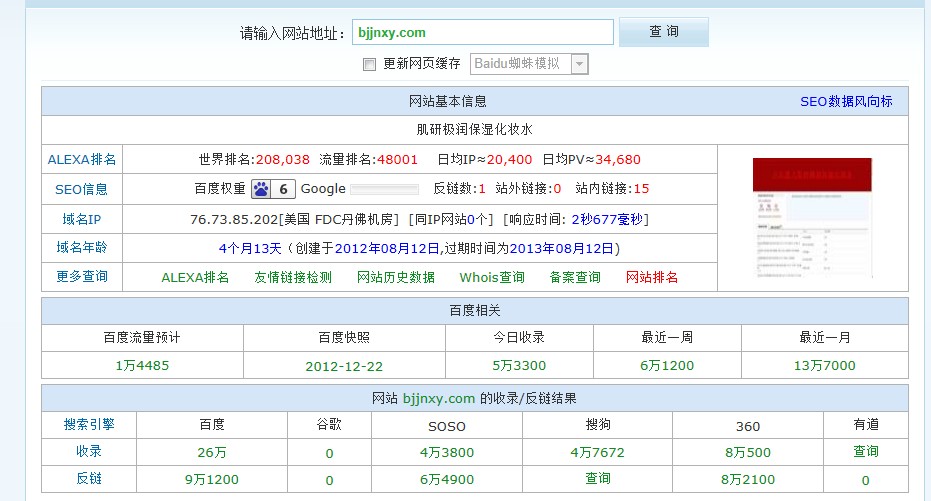Open the 友情链接检测 link
Image resolution: width=931 pixels, height=501 pixels.
pyautogui.click(x=293, y=277)
